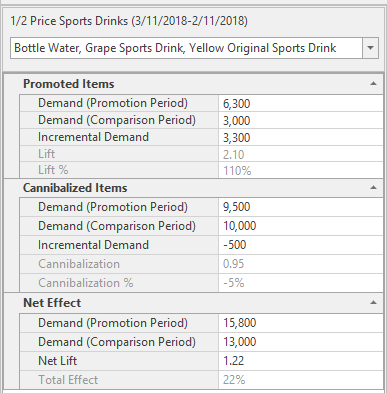Viewport: 387px width, 393px height.
Task: Collapse the Net Effect section arrow
Action: tap(373, 303)
